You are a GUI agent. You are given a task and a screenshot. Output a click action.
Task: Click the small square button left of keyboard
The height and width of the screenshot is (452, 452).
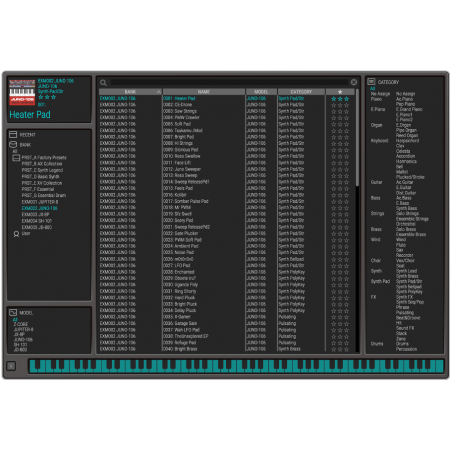11,366
